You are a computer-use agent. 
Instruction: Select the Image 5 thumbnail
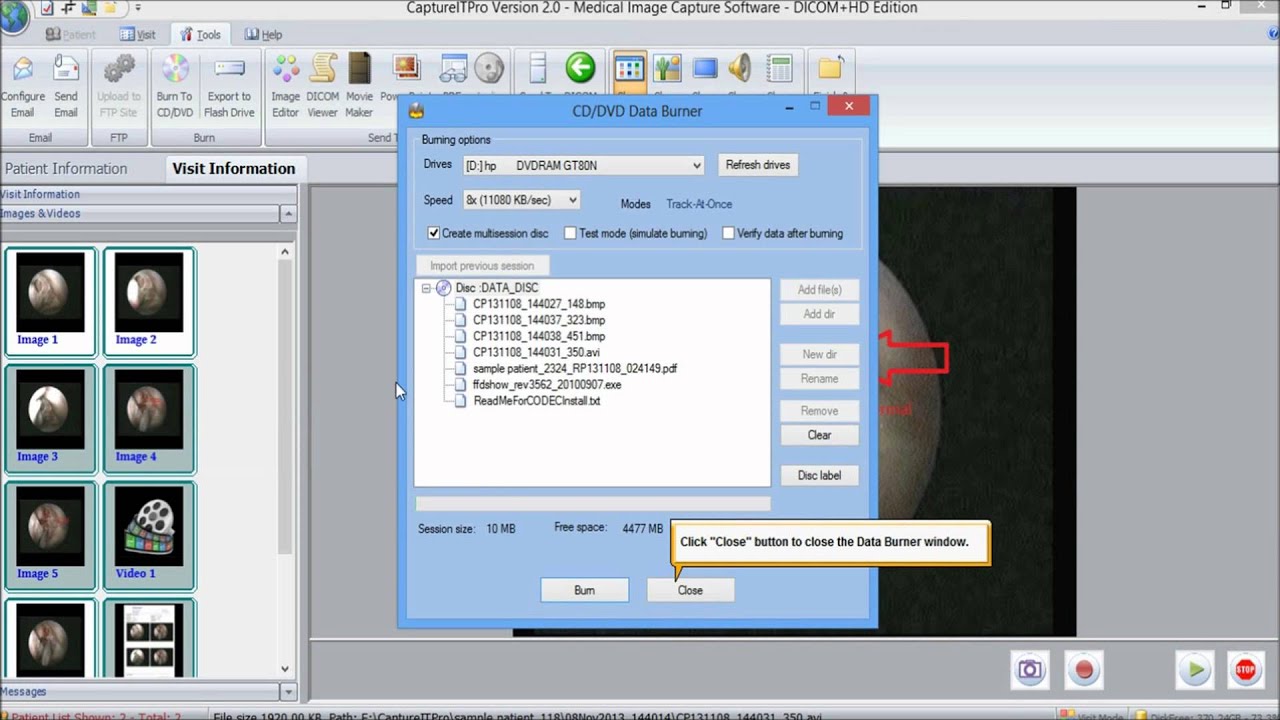[x=50, y=534]
